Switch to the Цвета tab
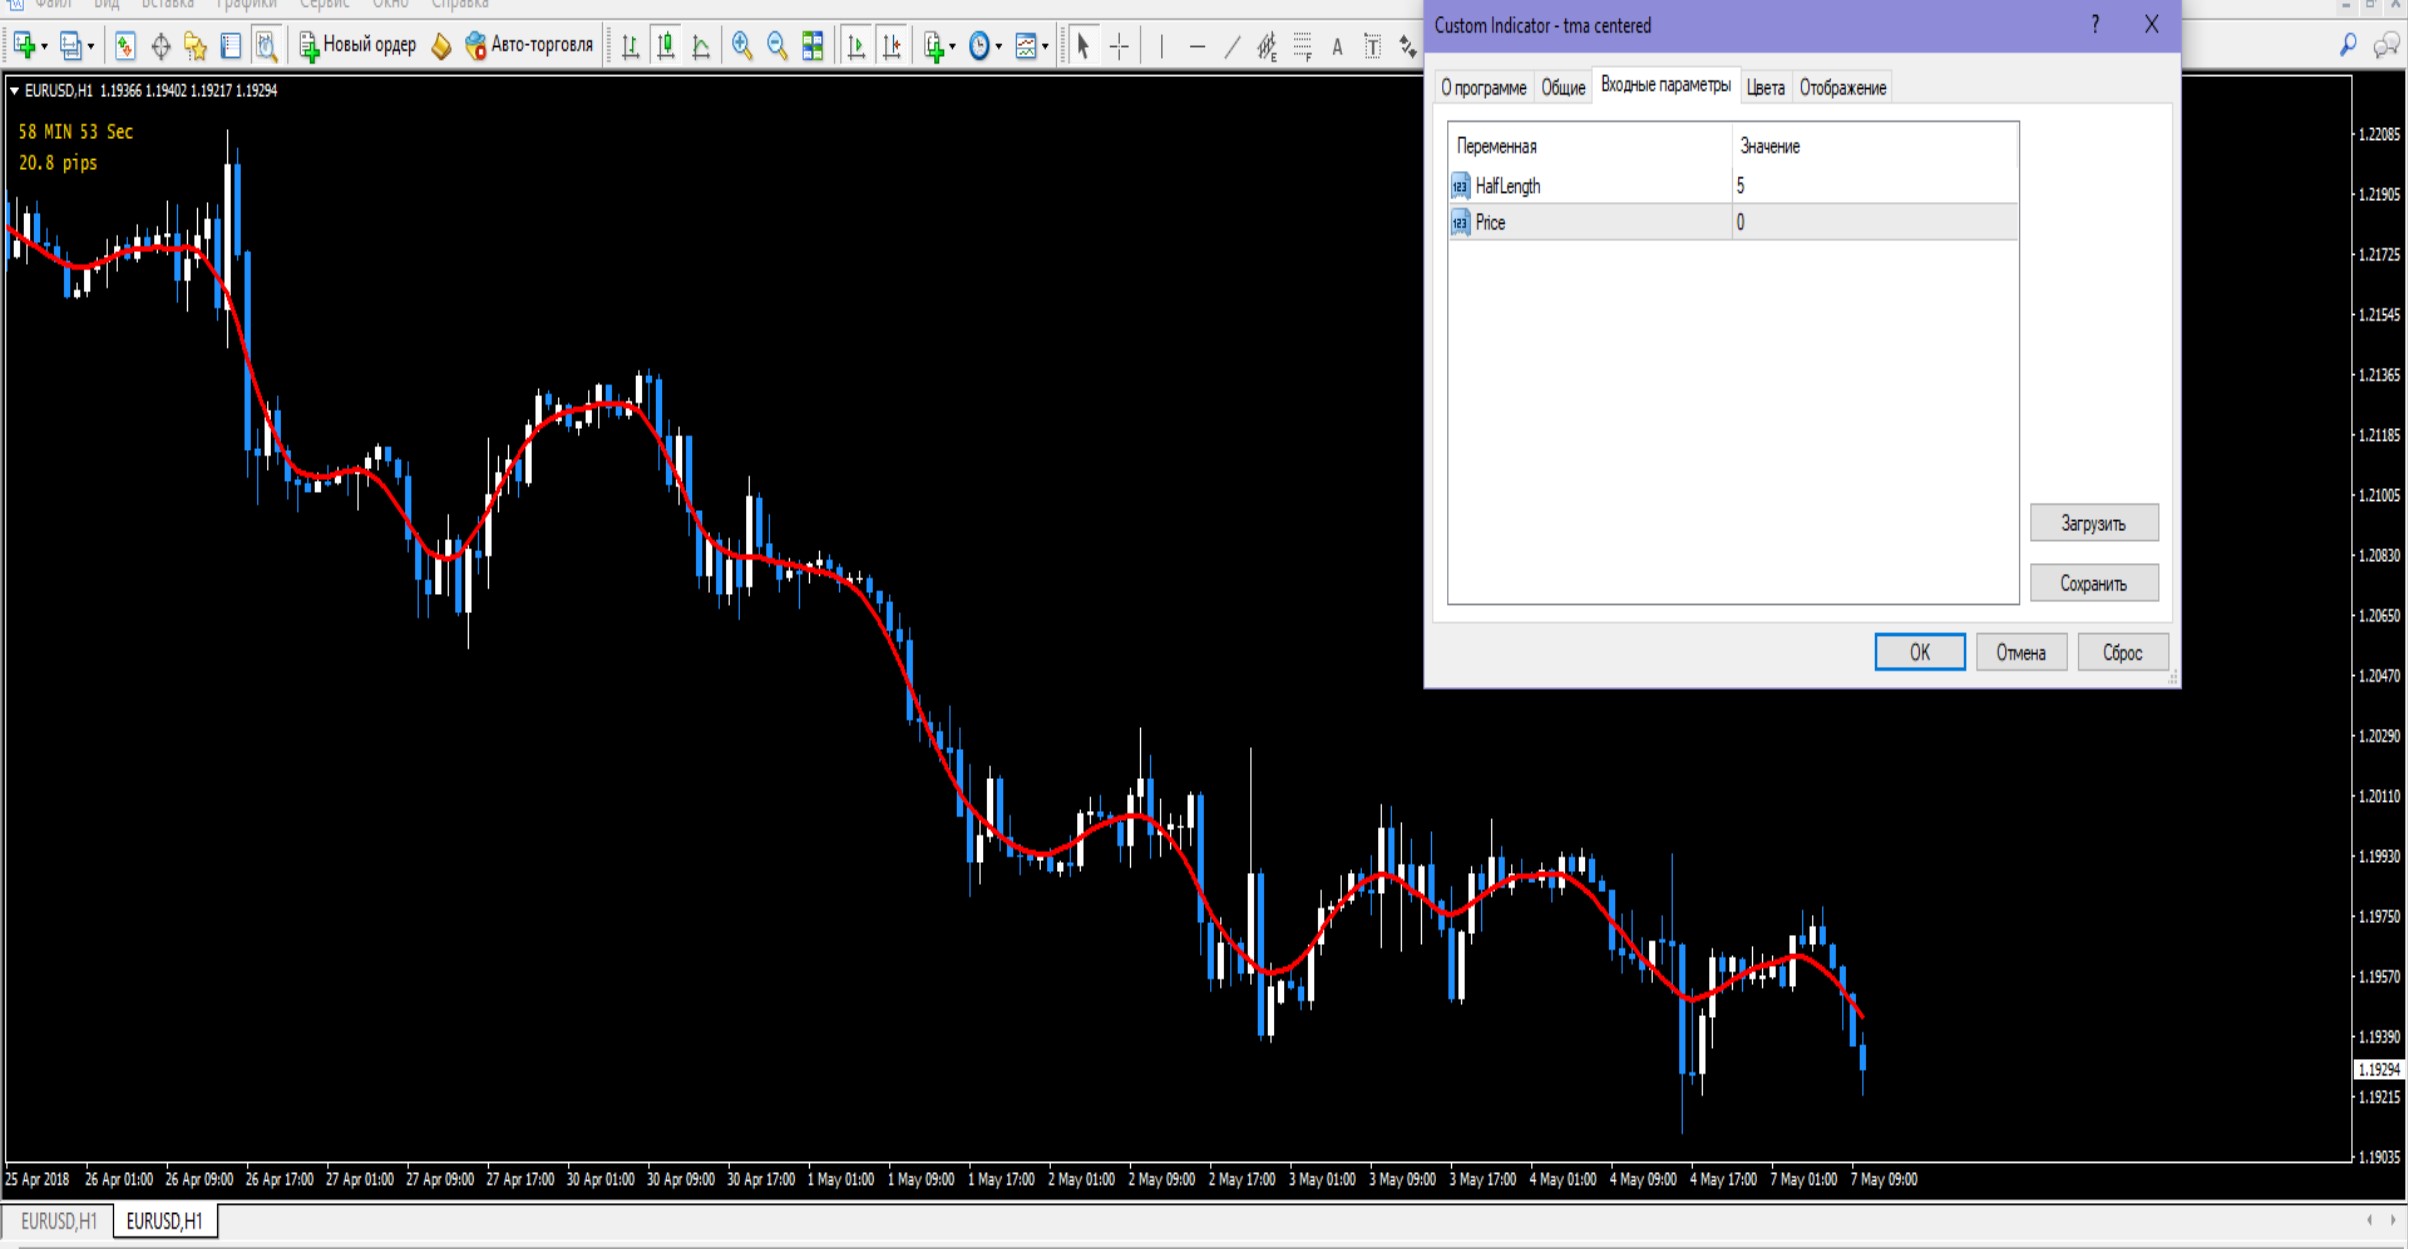2409x1249 pixels. click(1765, 88)
